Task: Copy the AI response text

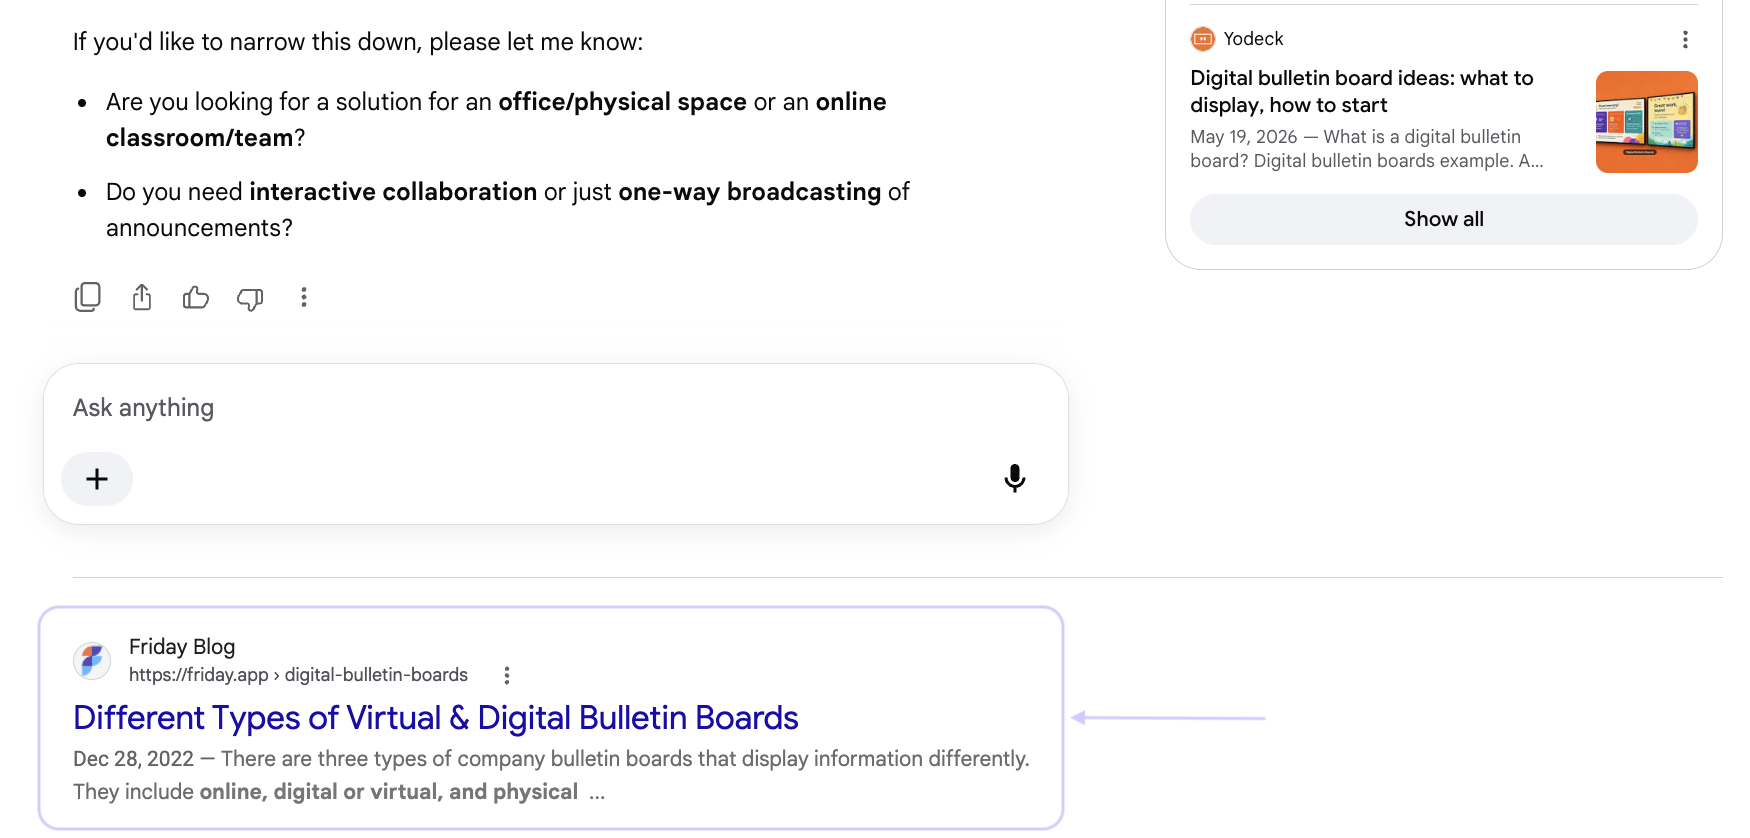Action: 88,297
